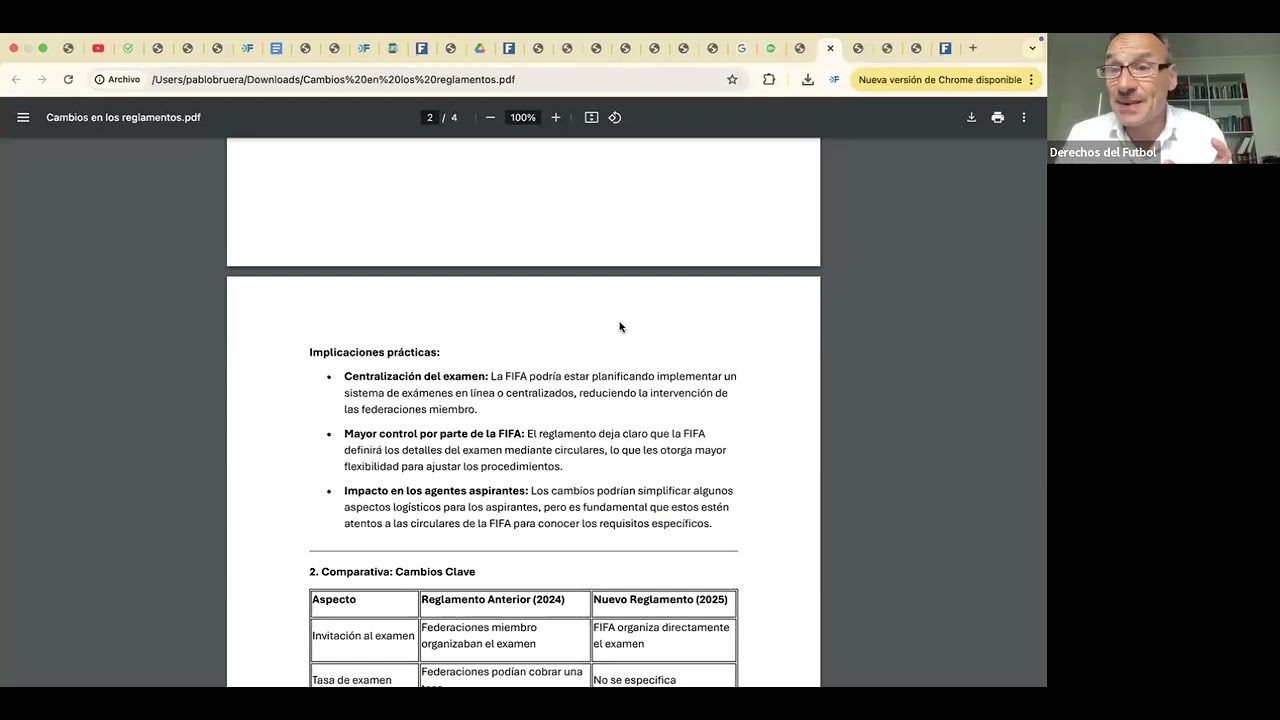
Task: Zoom out of the PDF document
Action: click(490, 117)
